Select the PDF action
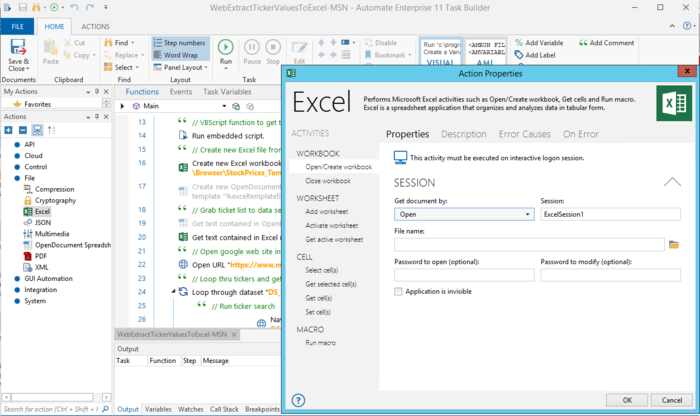The width and height of the screenshot is (700, 416). [35, 256]
